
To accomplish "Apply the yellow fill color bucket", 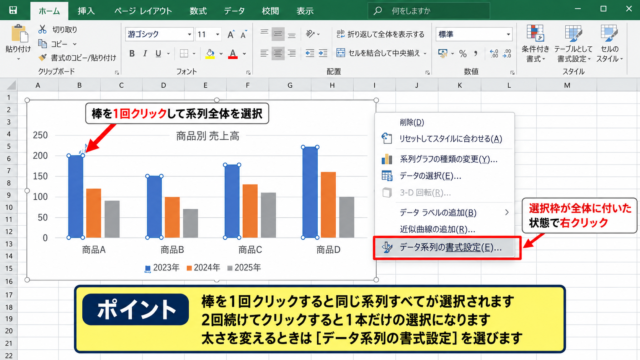I will pyautogui.click(x=210, y=53).
